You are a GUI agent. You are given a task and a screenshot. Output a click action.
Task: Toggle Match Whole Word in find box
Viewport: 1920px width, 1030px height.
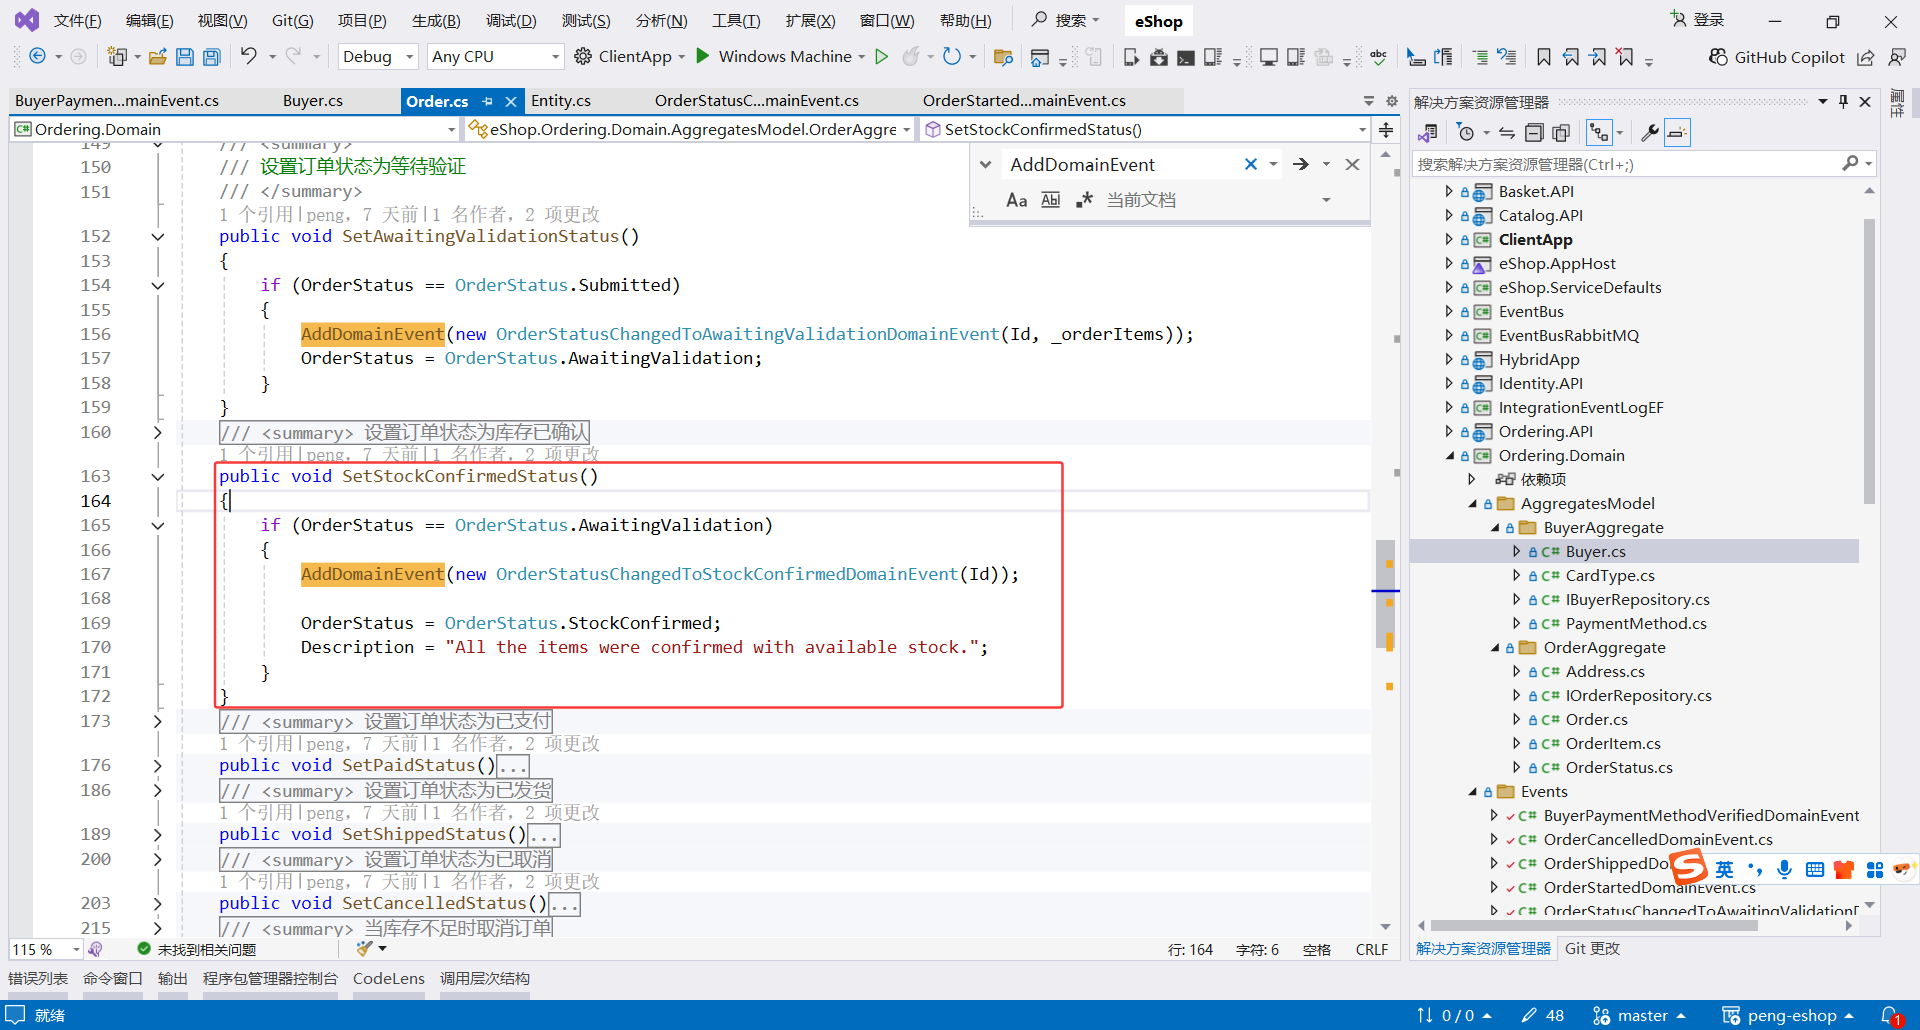point(1050,200)
